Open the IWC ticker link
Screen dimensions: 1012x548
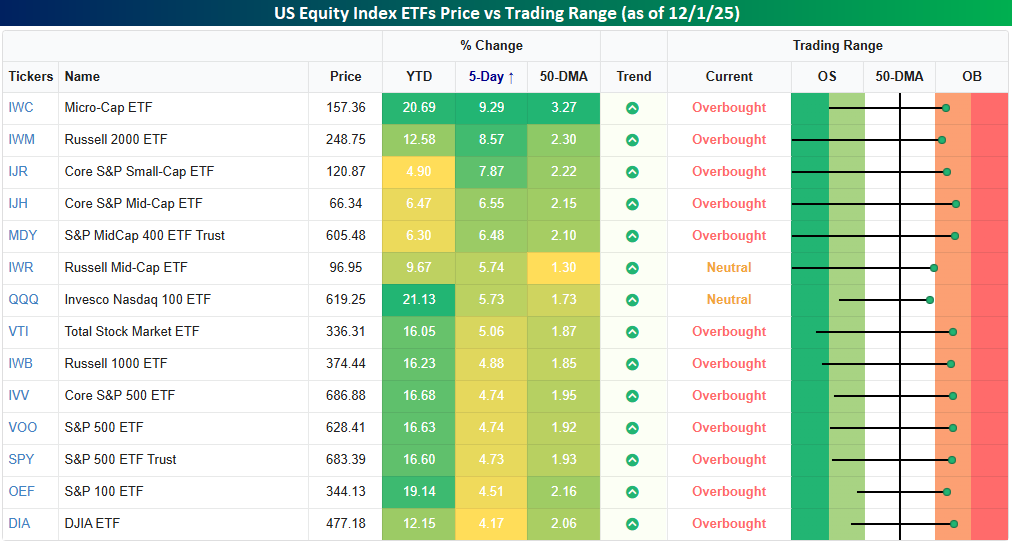tap(22, 108)
